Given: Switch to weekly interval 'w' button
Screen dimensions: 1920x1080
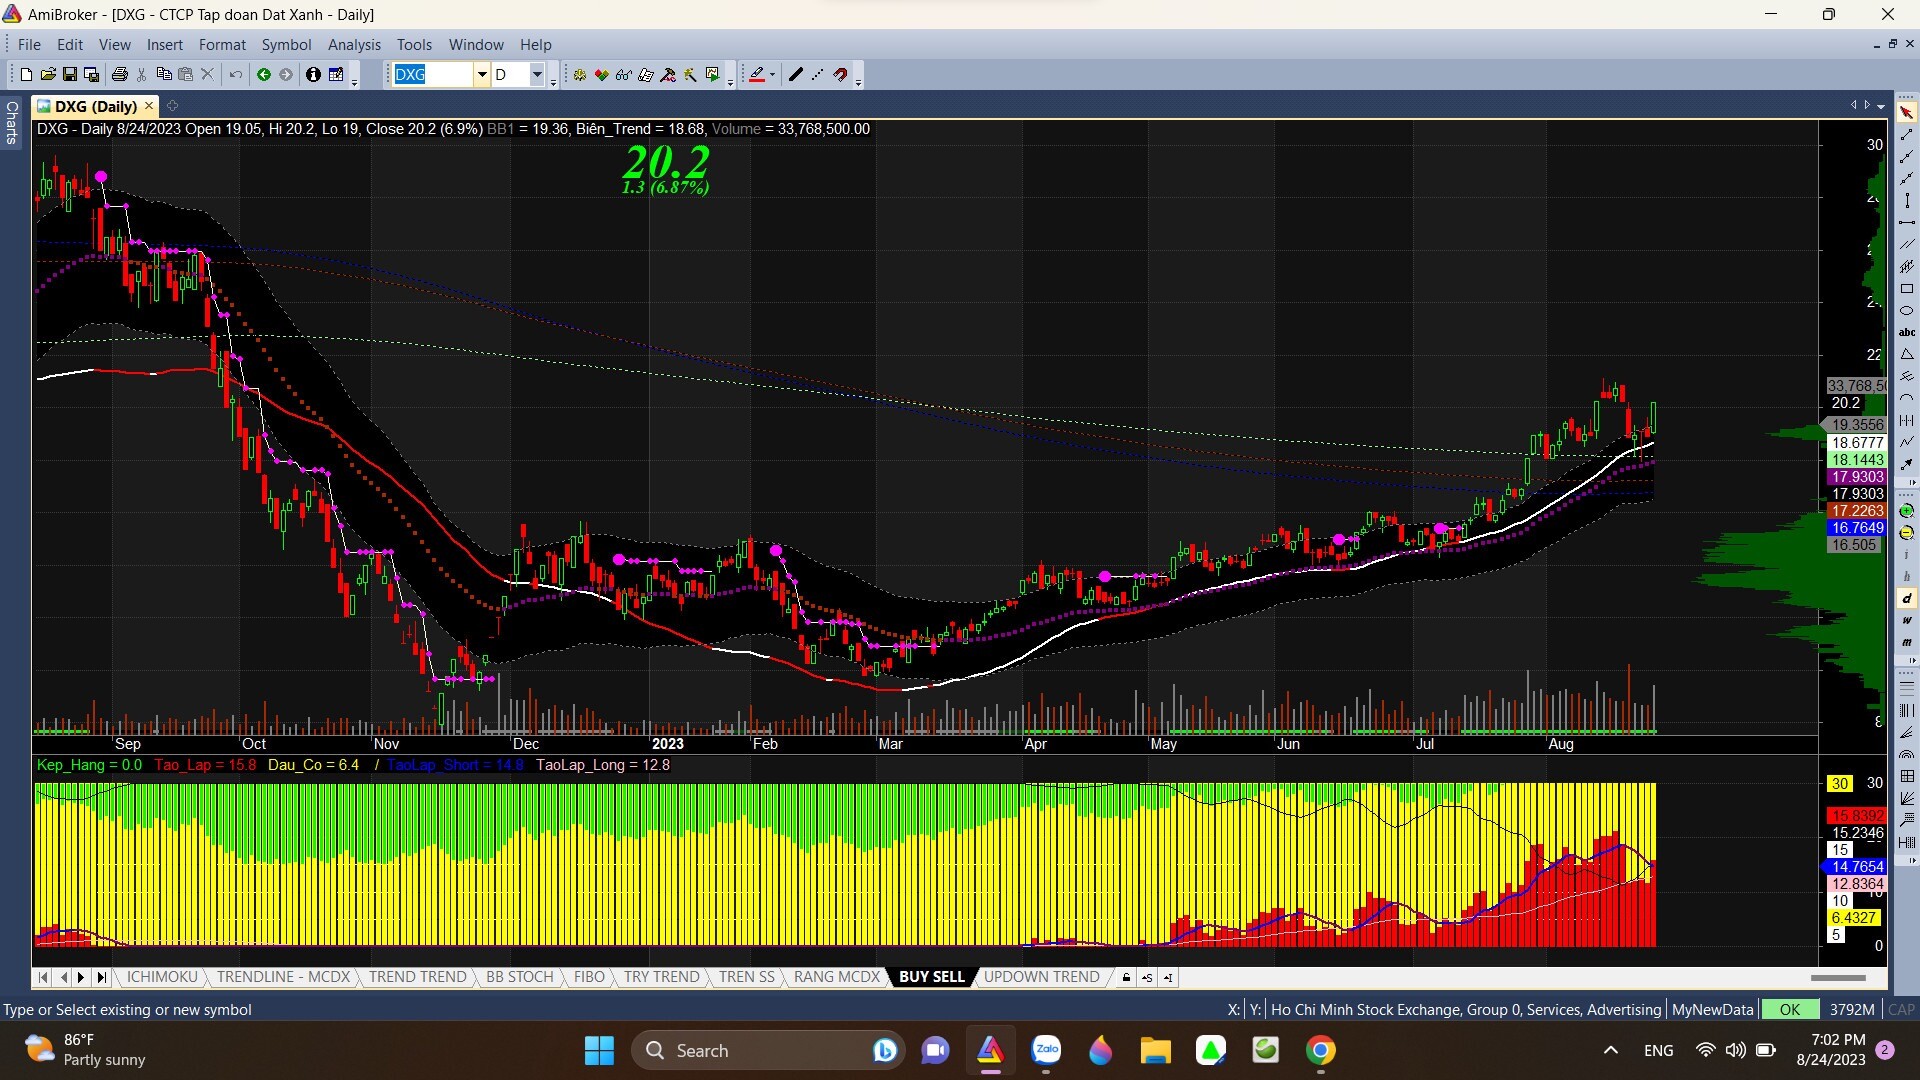Looking at the screenshot, I should [x=1907, y=620].
